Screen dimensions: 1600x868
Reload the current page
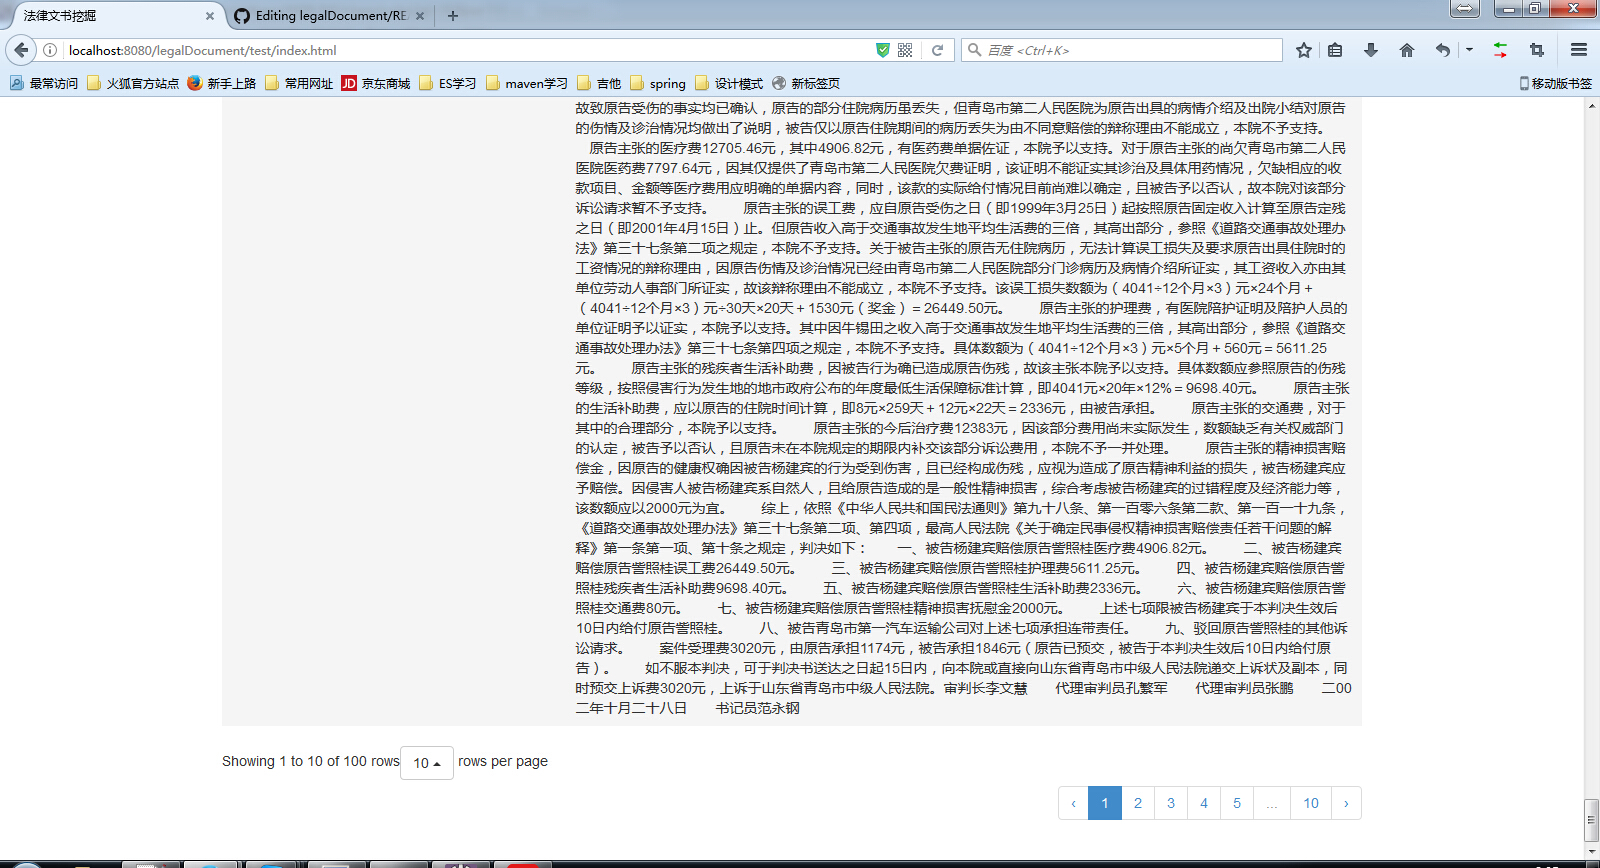pos(937,50)
